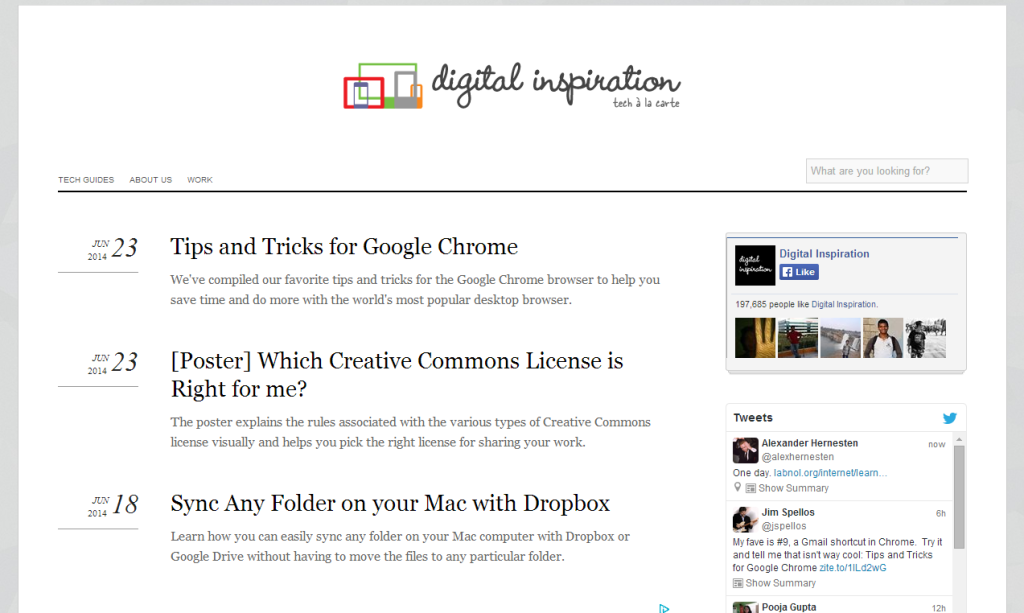Click the Digital Inspiration Facebook page avatar
This screenshot has width=1024, height=613.
pos(754,265)
